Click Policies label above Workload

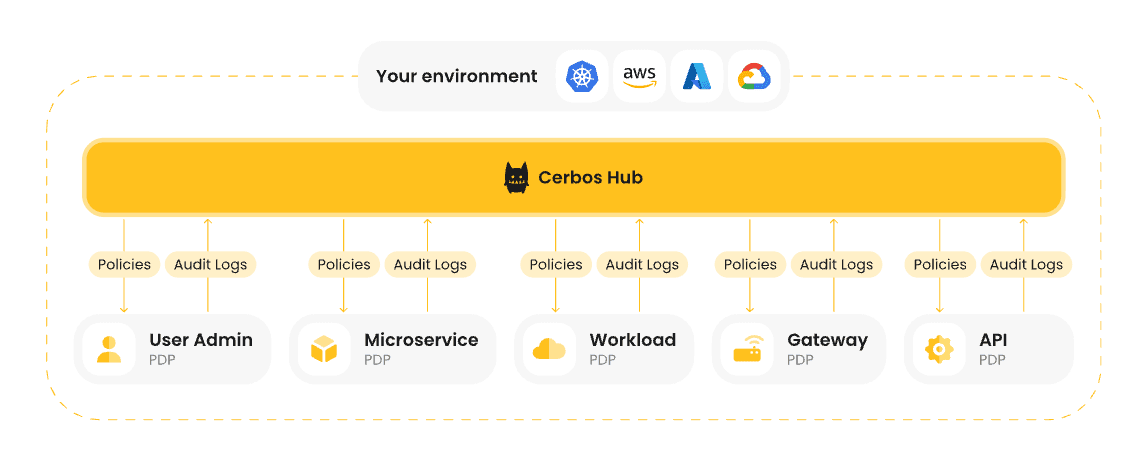pyautogui.click(x=556, y=265)
